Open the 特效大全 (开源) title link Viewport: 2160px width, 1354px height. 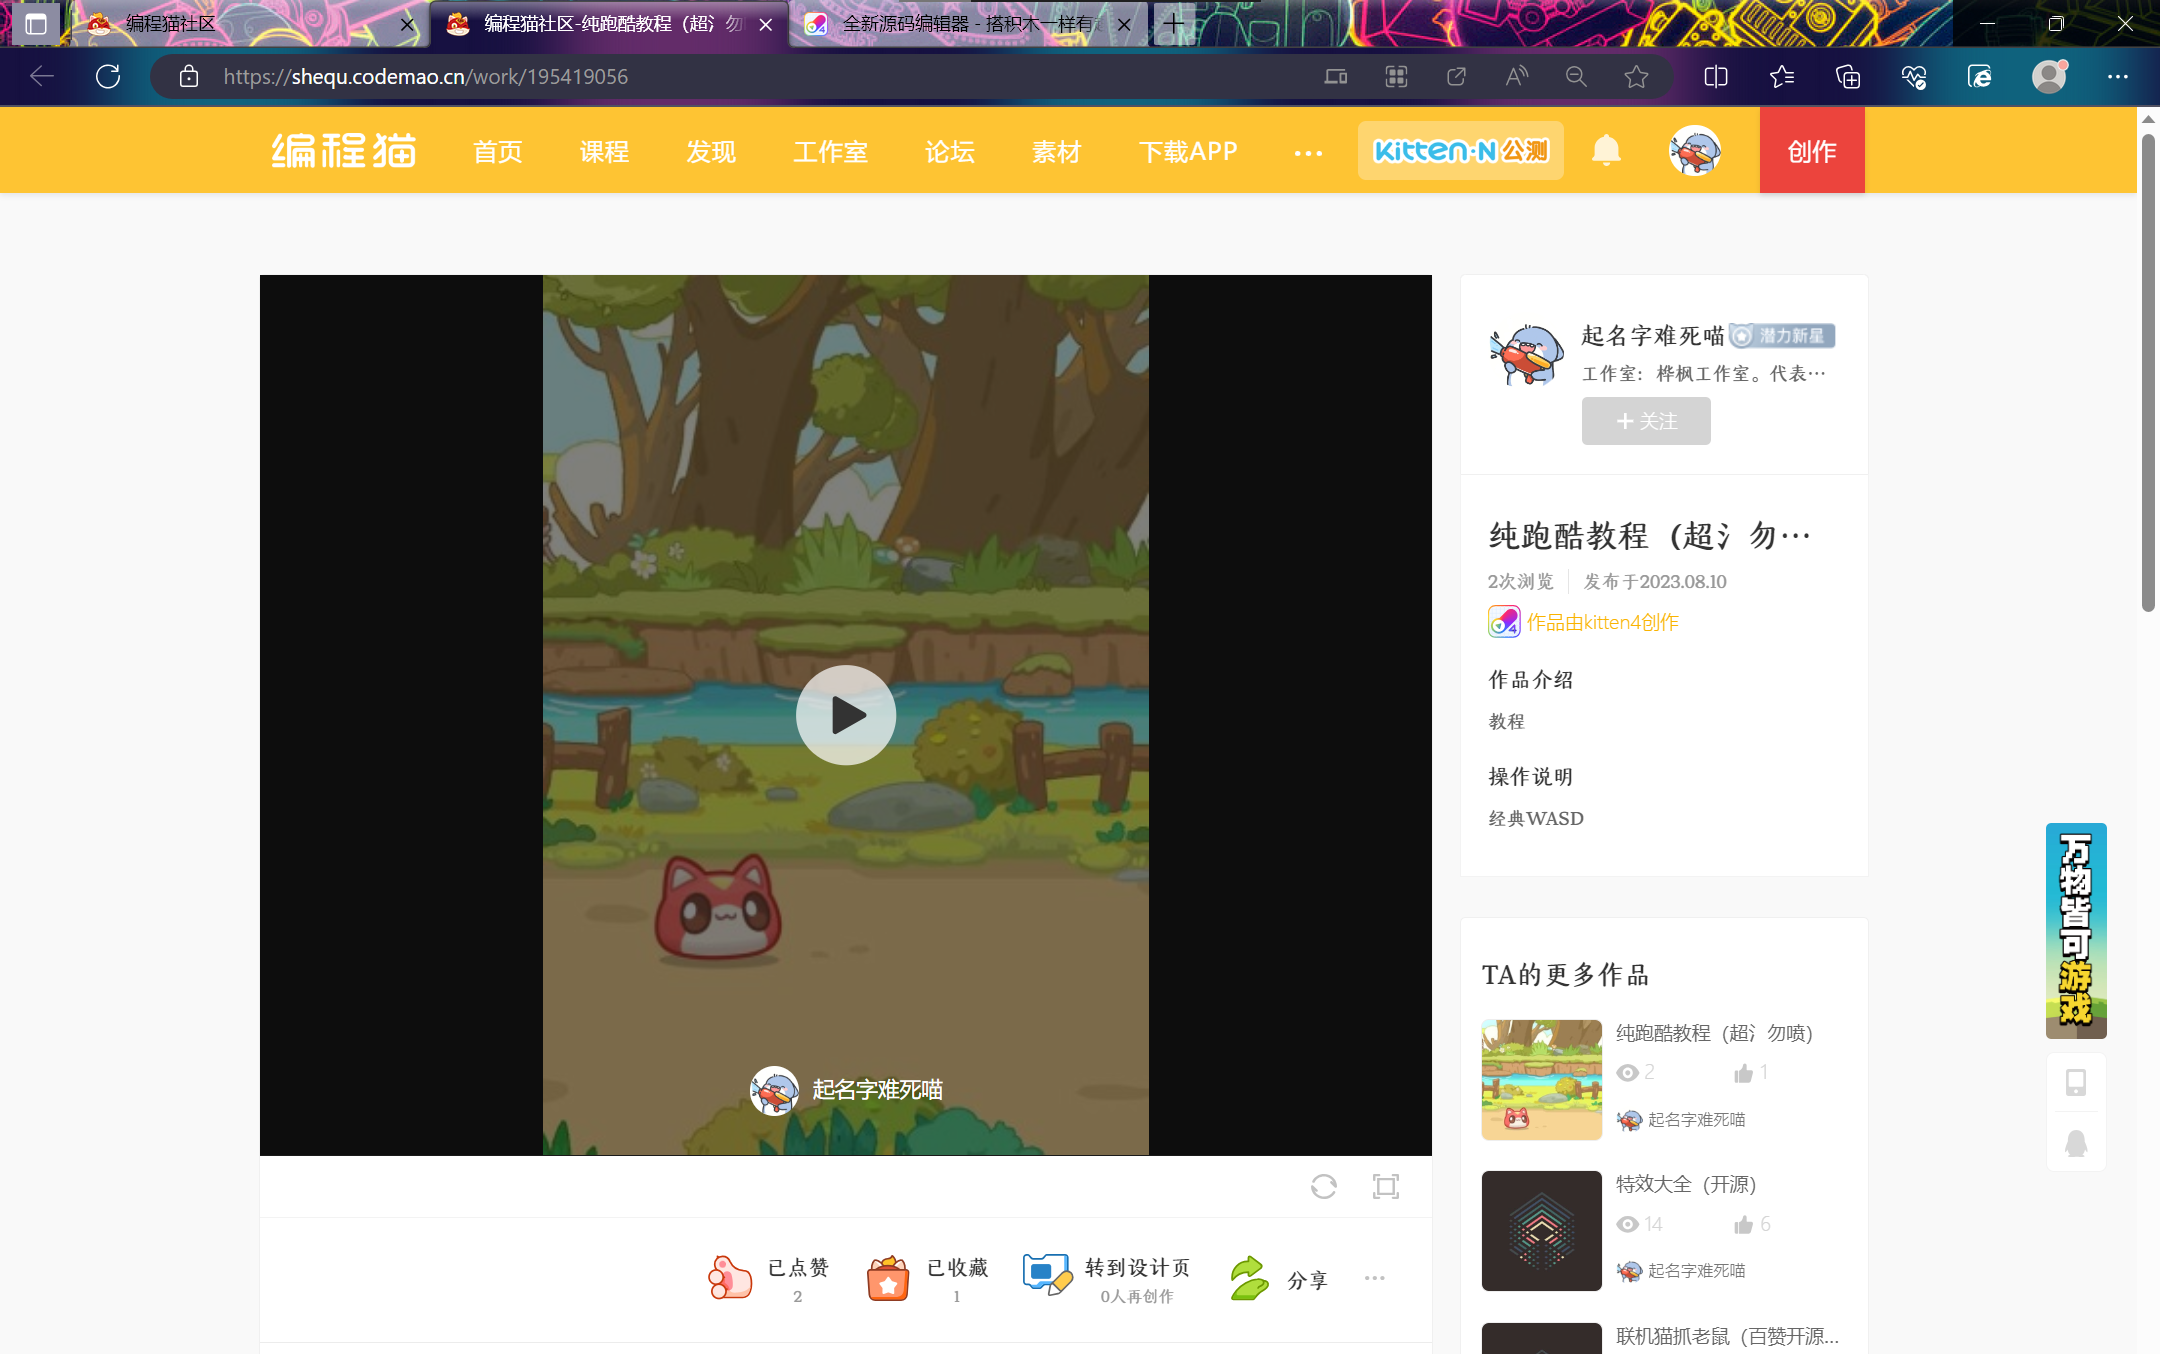tap(1686, 1184)
